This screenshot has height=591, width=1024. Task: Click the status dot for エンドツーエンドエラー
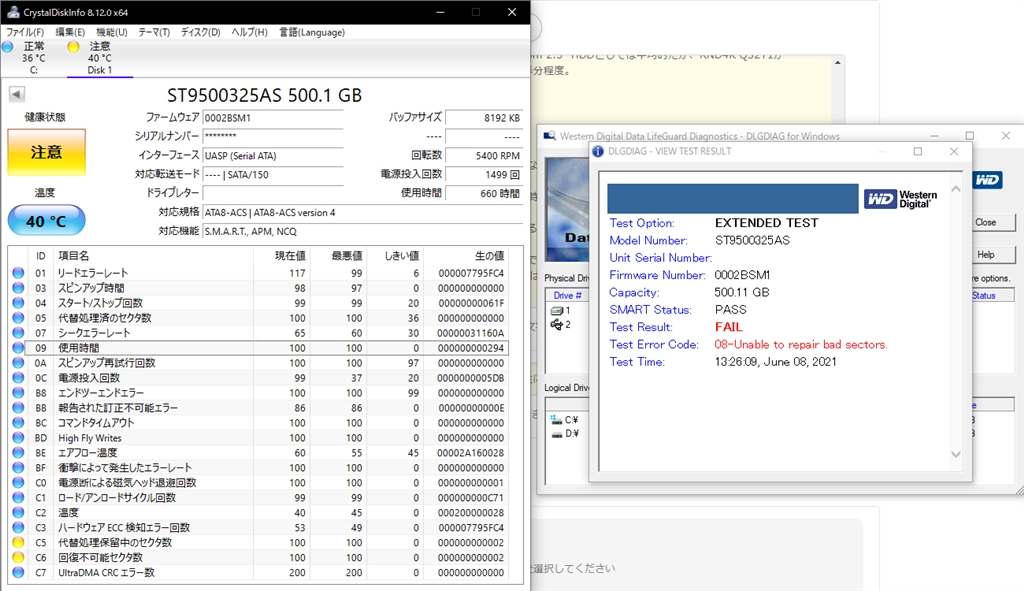point(18,393)
